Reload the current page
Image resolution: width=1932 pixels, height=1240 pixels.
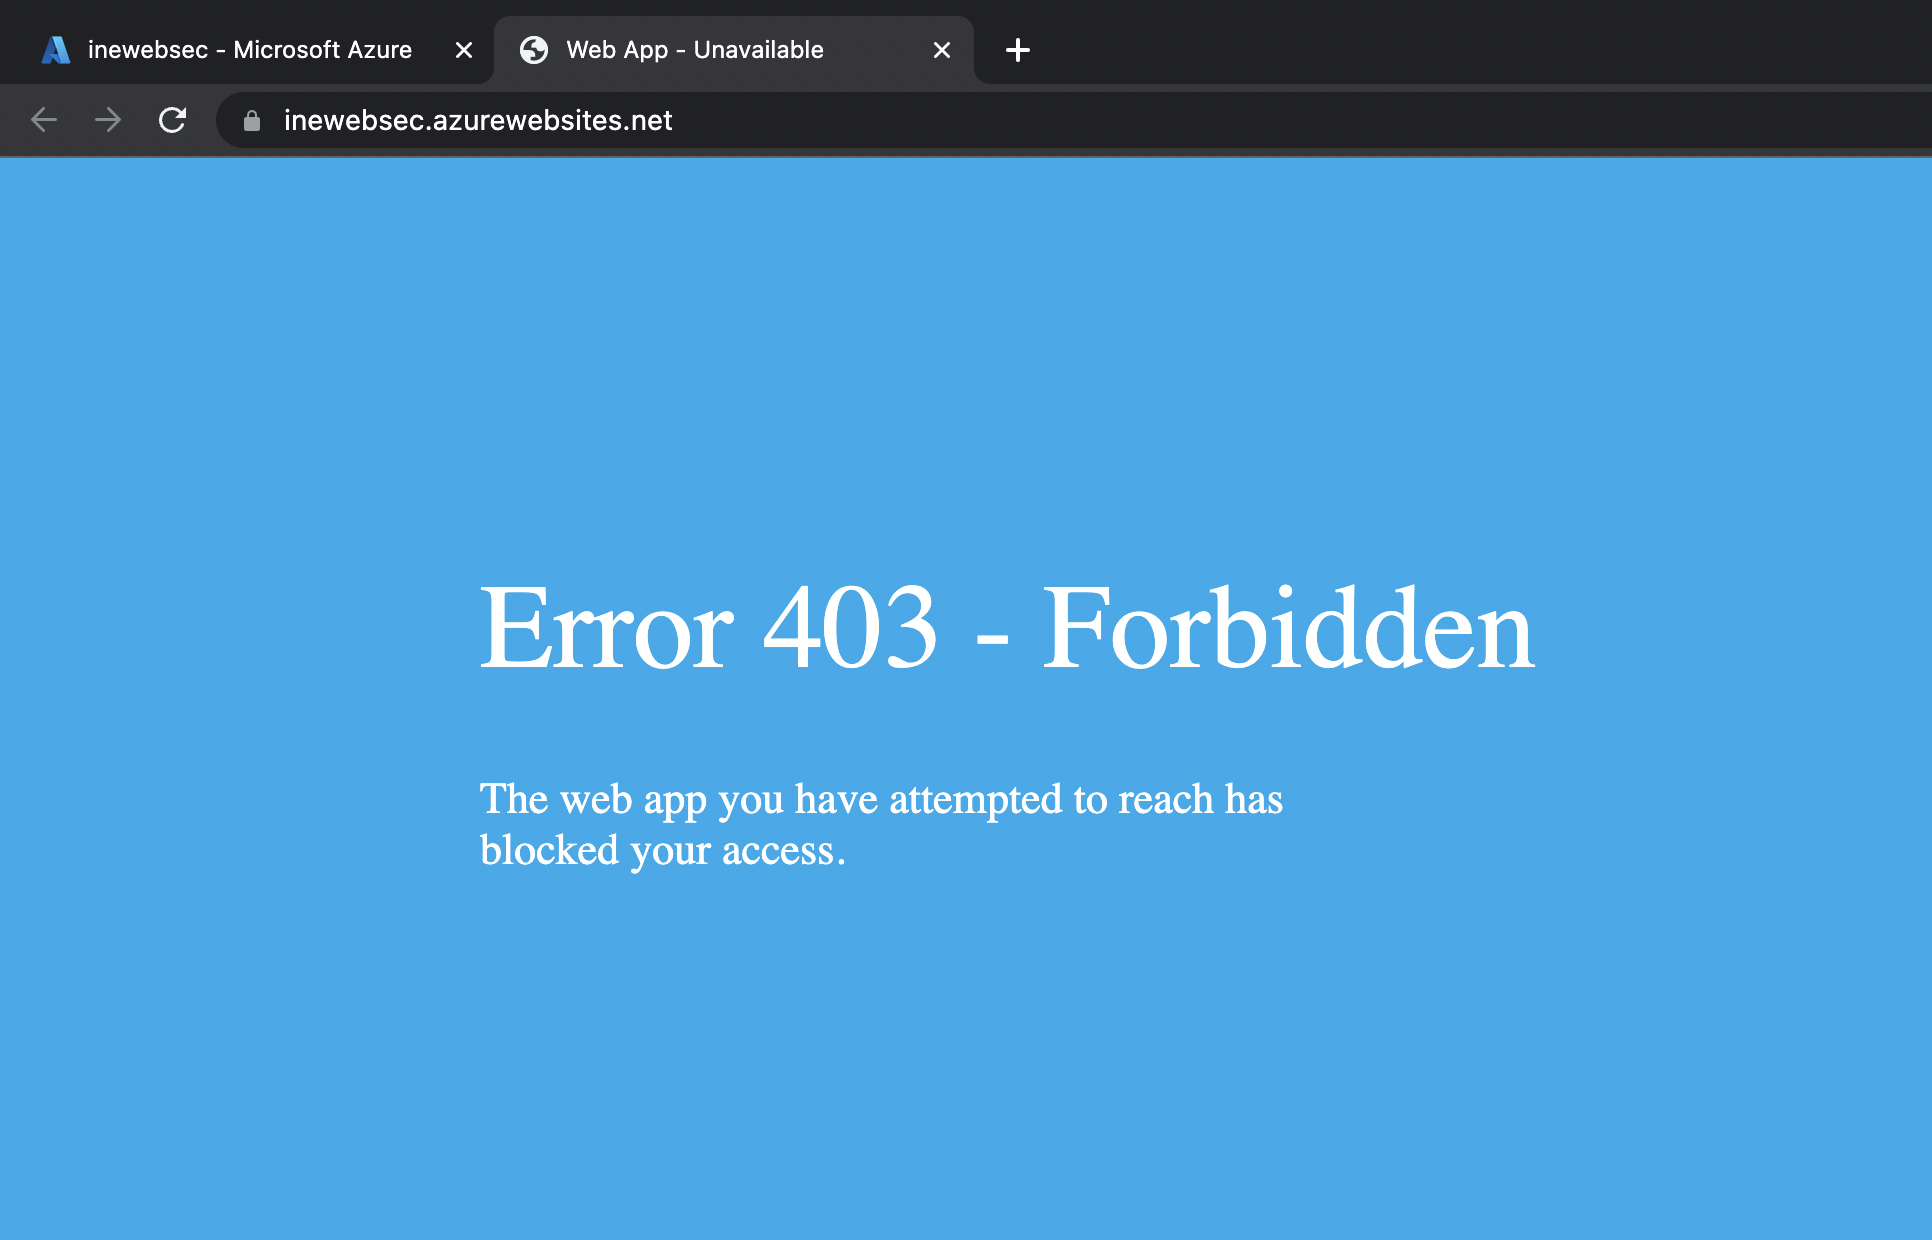click(x=173, y=120)
